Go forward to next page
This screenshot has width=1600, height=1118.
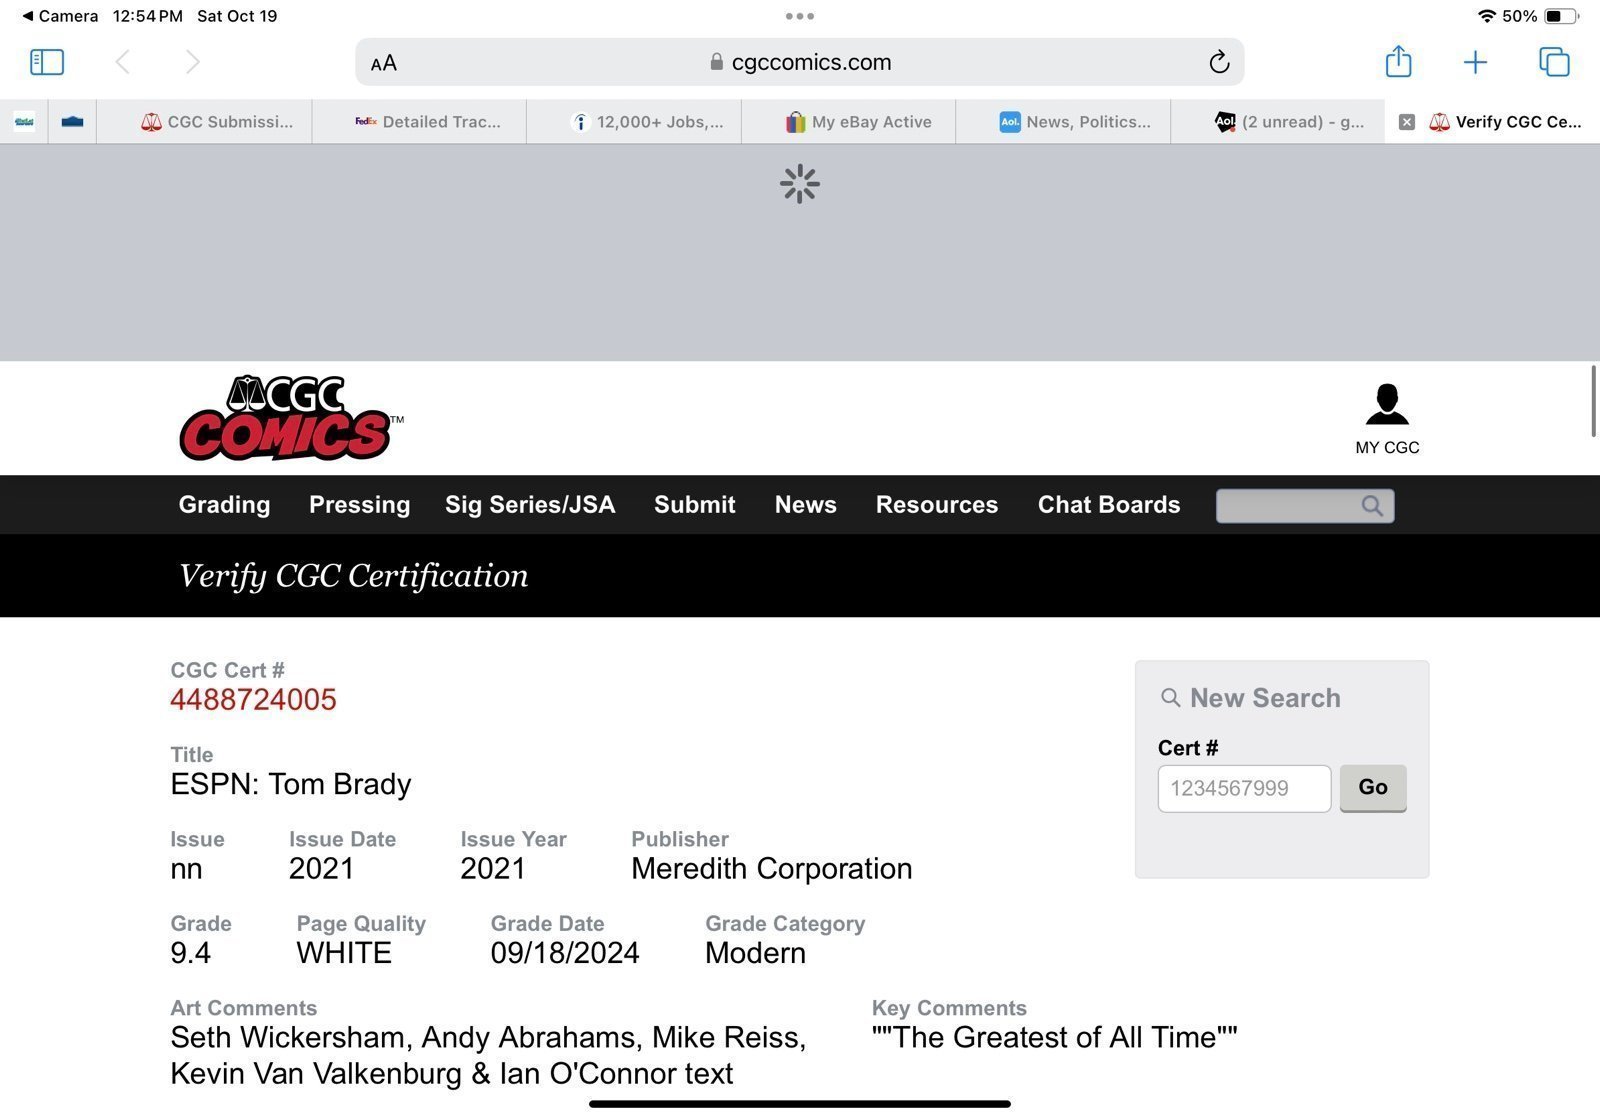tap(193, 62)
